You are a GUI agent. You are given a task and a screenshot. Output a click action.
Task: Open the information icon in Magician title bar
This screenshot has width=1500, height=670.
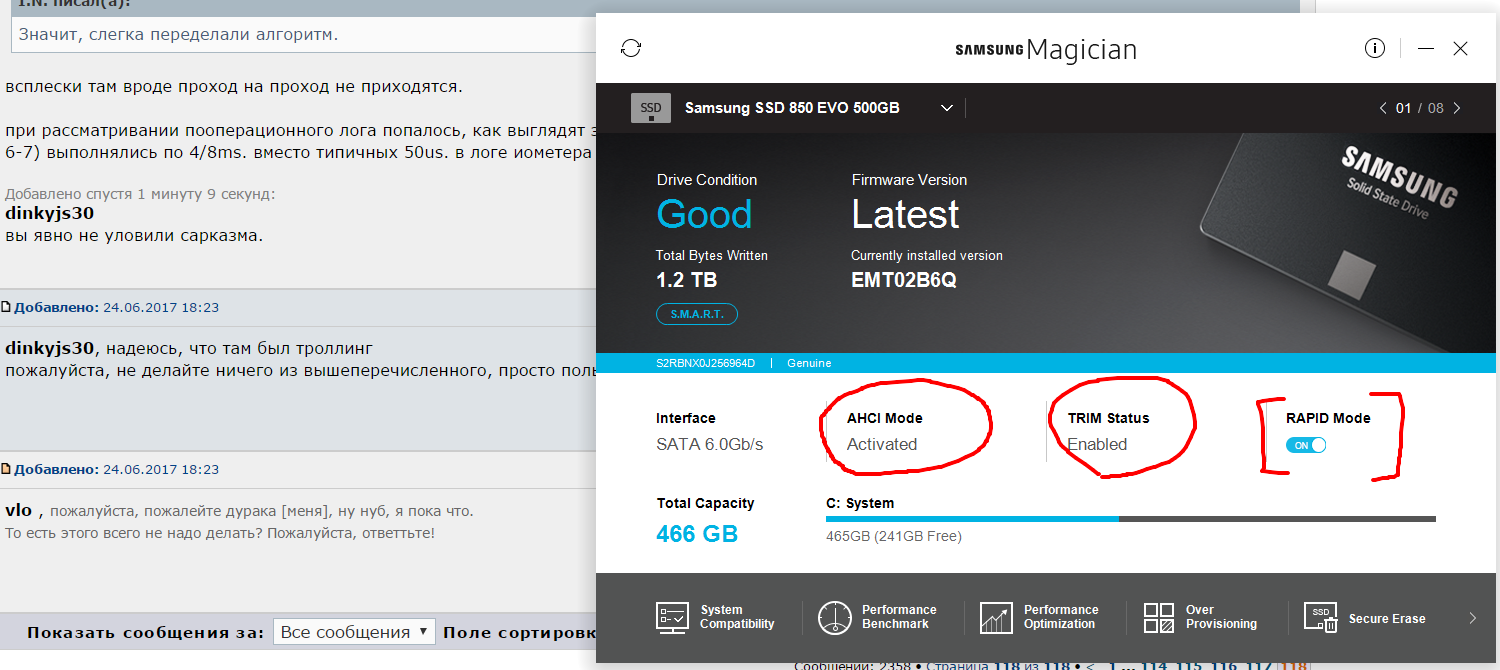[1375, 48]
